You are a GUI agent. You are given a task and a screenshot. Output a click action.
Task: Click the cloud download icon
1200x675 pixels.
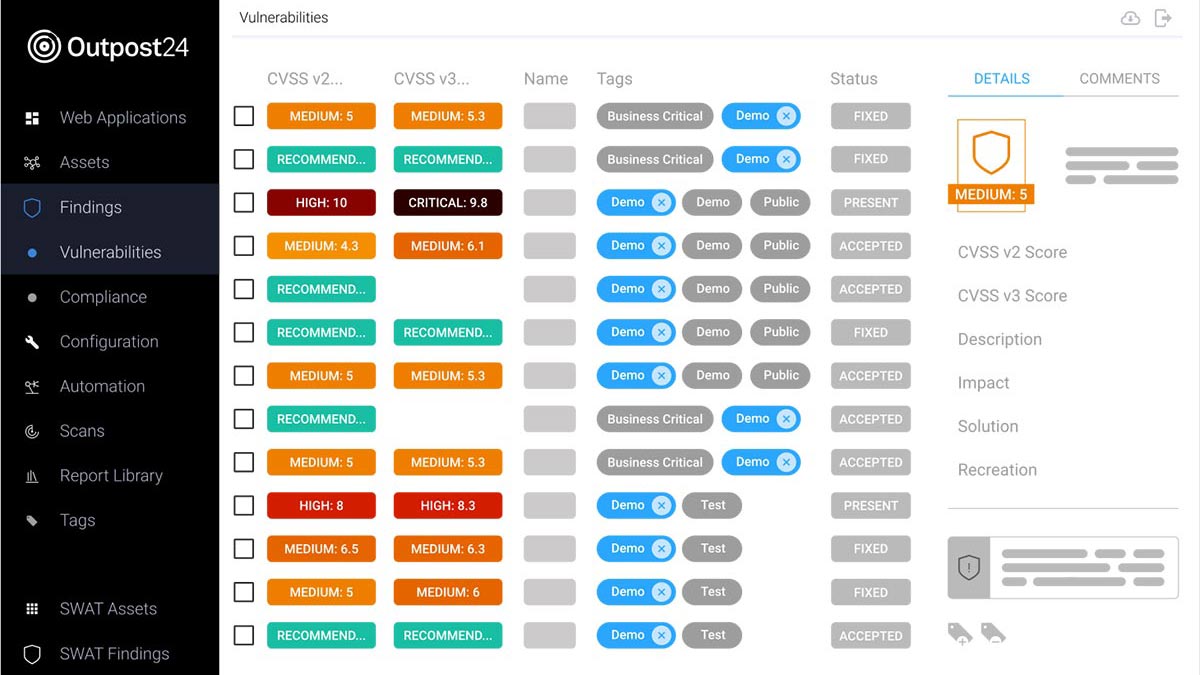(x=1130, y=18)
